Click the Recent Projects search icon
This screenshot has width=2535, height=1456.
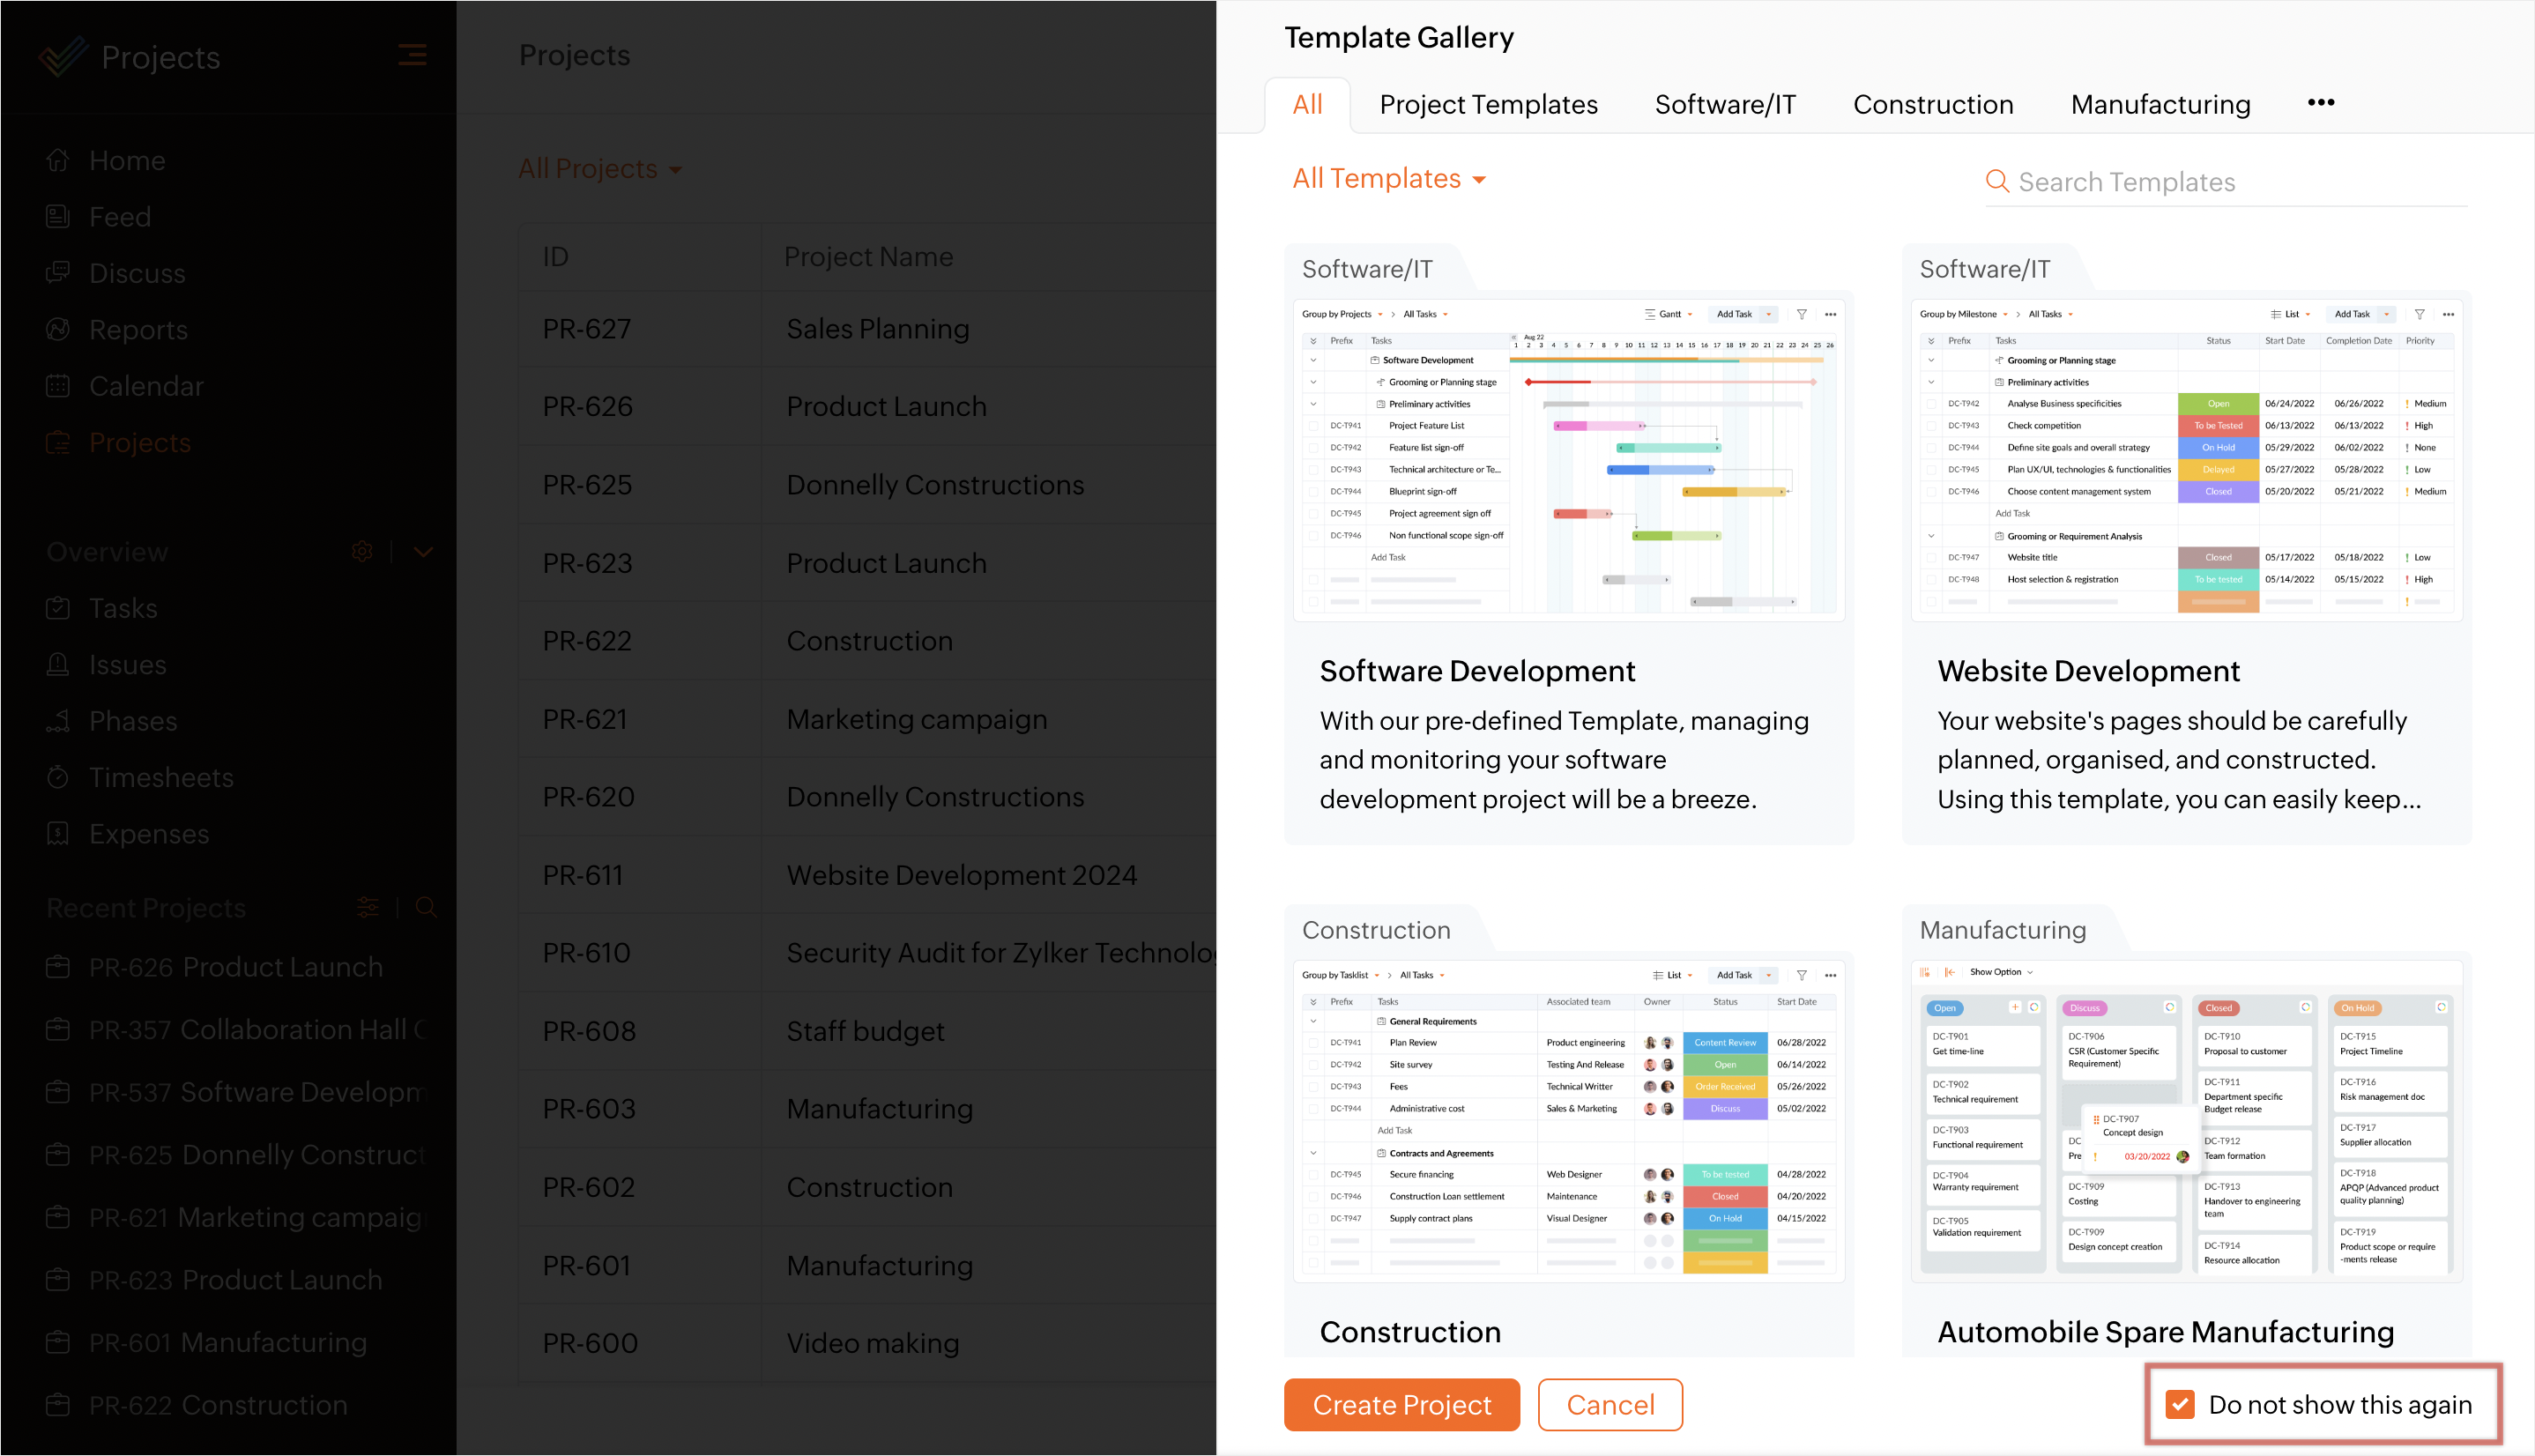(426, 907)
